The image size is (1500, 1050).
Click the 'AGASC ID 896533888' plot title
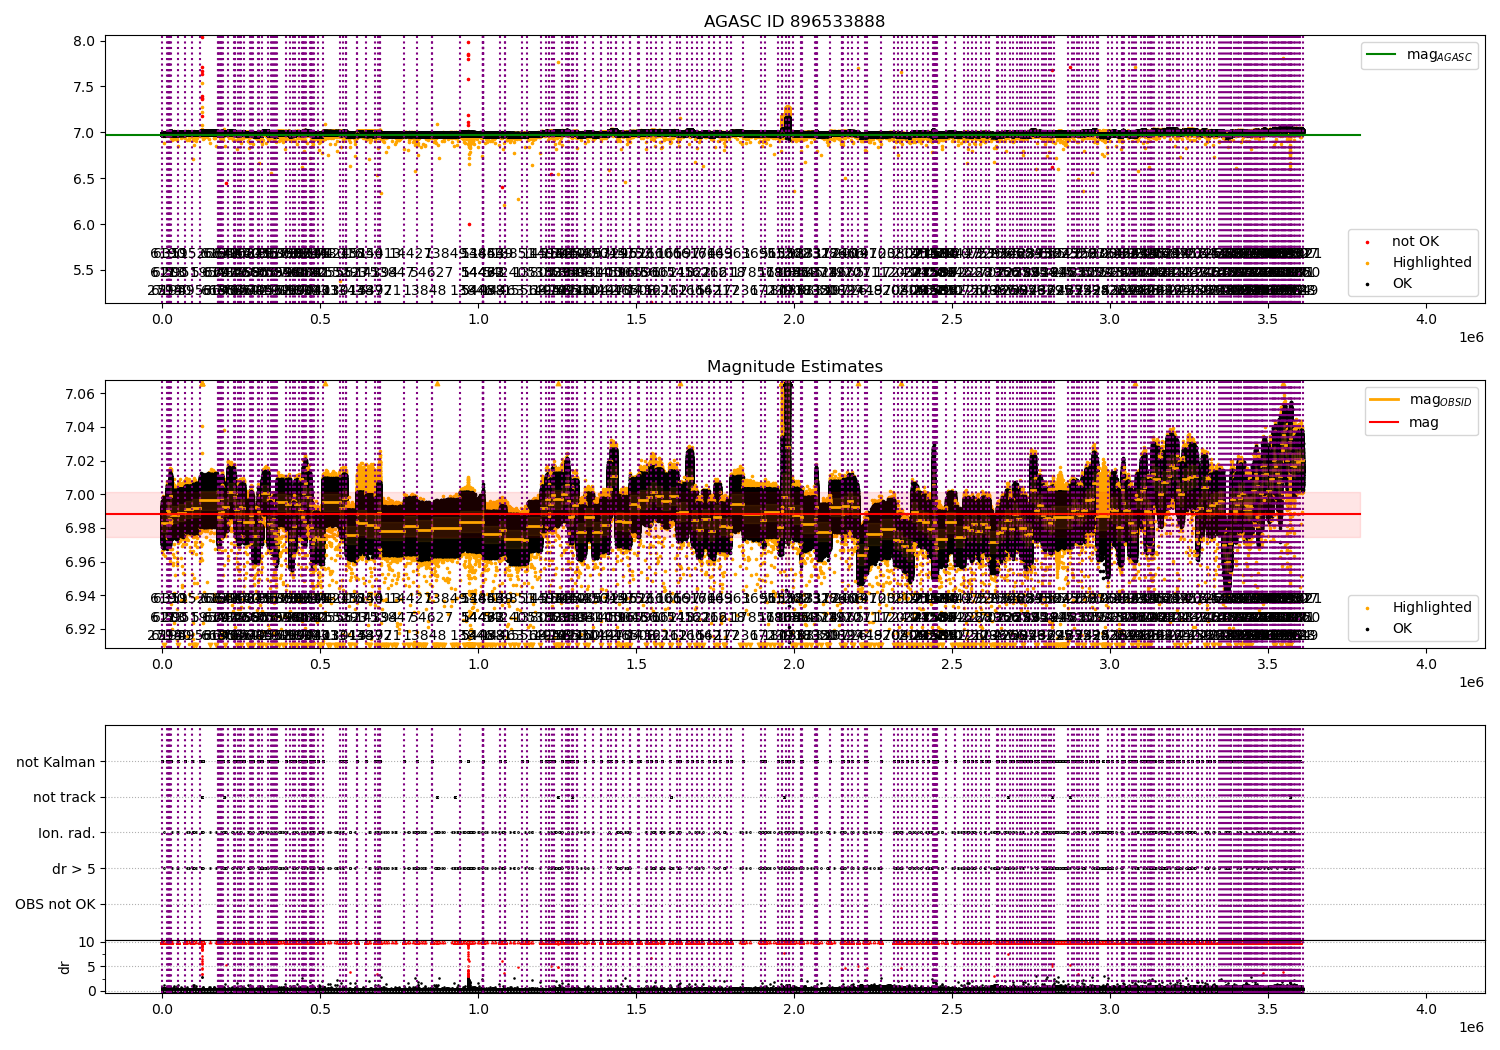[794, 21]
